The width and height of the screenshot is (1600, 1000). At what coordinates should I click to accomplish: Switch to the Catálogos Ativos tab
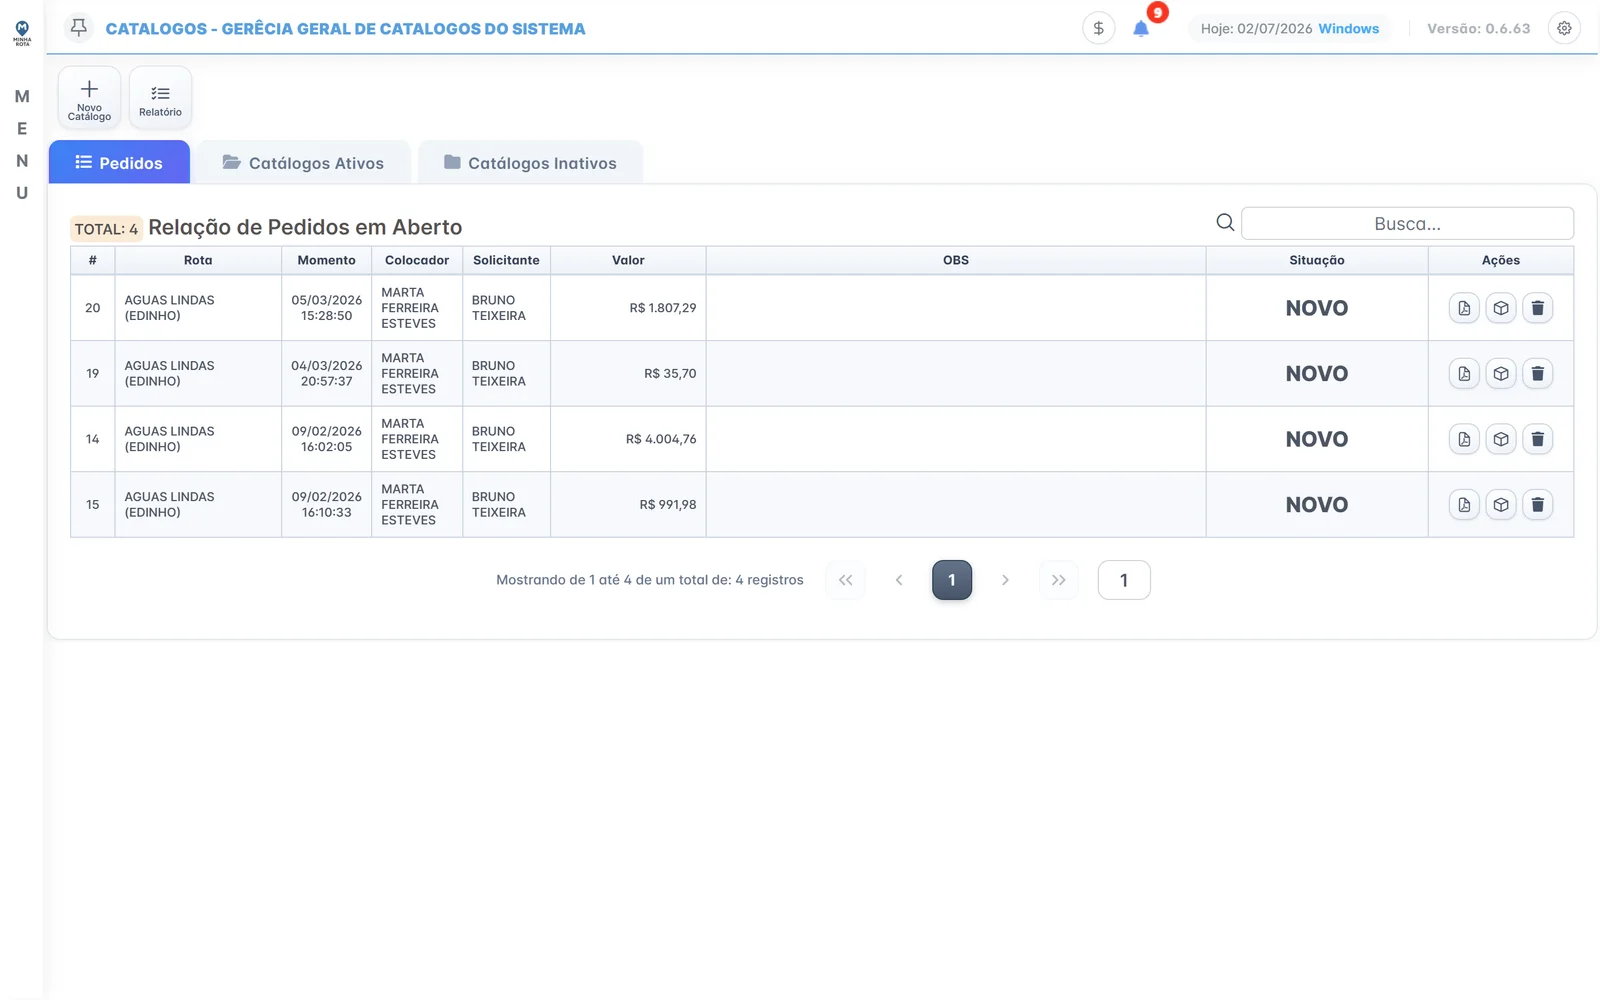[x=303, y=162]
